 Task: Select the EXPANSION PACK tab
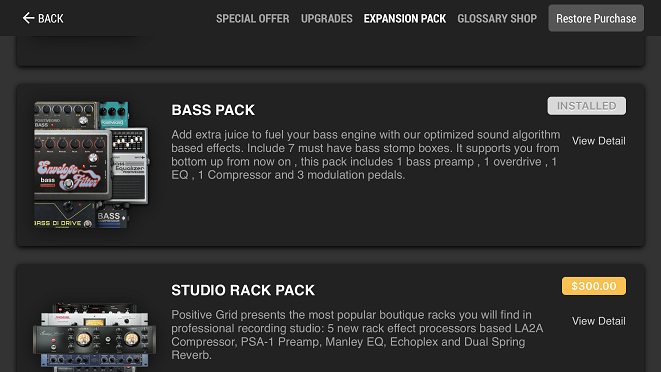[x=405, y=19]
